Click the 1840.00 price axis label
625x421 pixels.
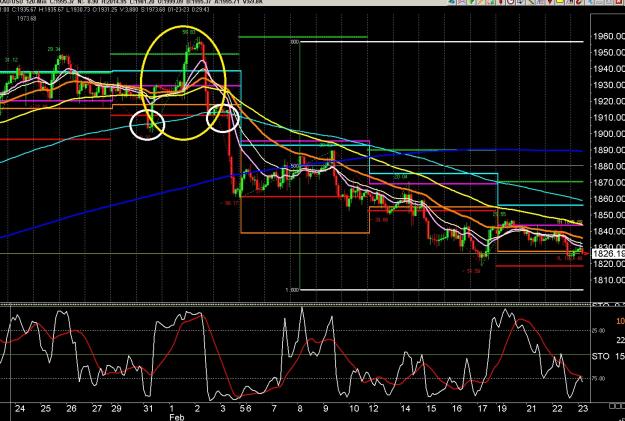(609, 231)
